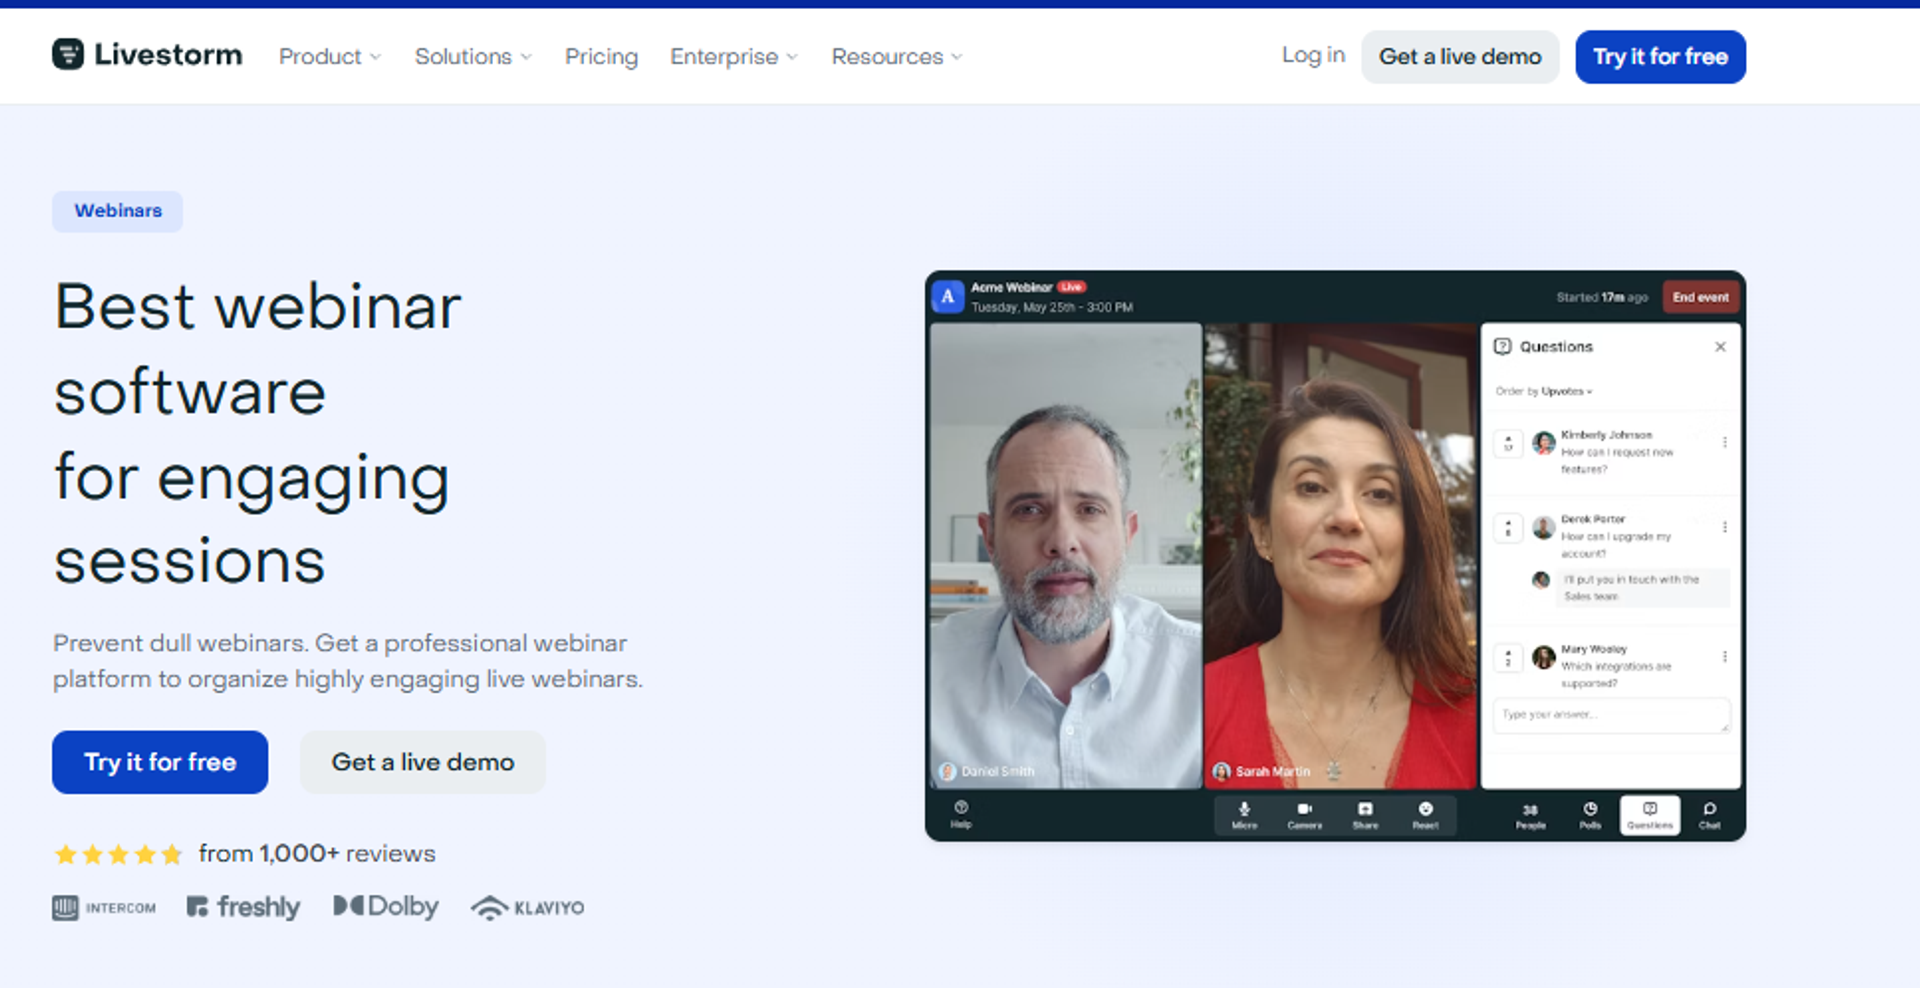Toggle the Micro microphone button

click(x=1244, y=815)
